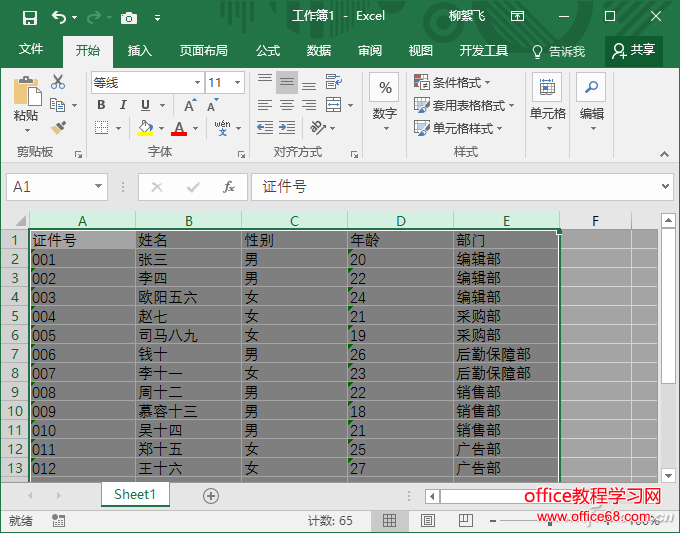This screenshot has height=533, width=680.
Task: Add a new sheet with plus icon
Action: (x=210, y=495)
